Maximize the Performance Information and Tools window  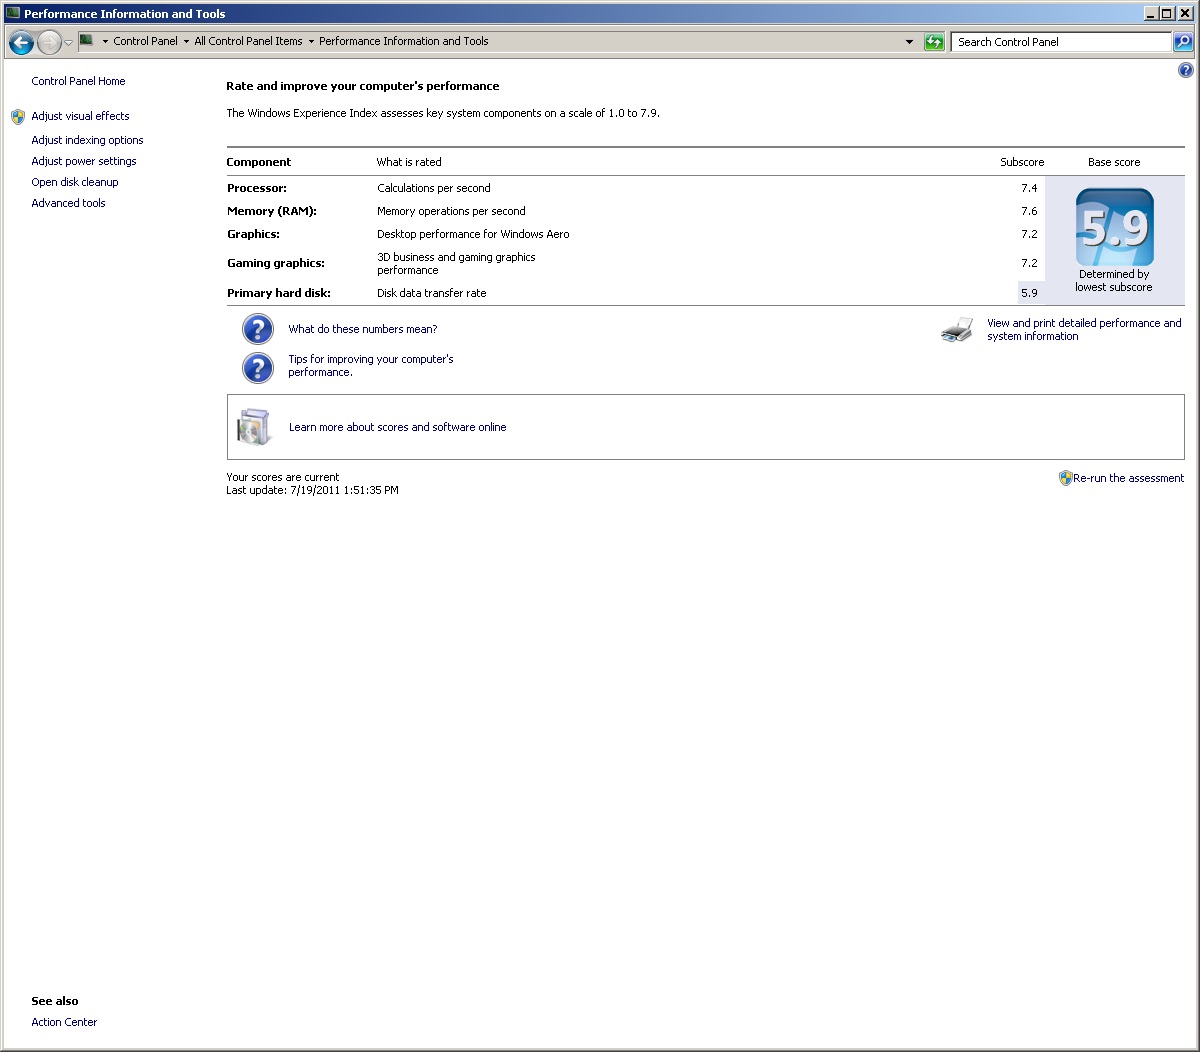point(1167,13)
